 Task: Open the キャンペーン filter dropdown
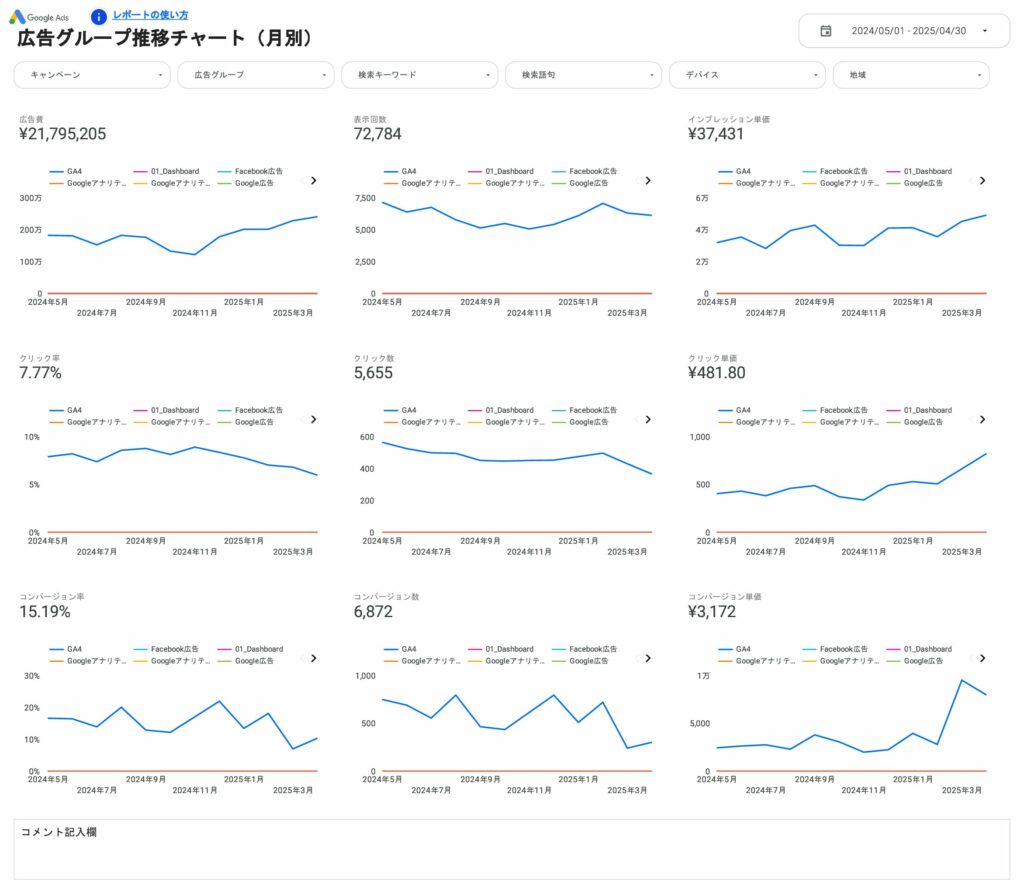click(92, 75)
